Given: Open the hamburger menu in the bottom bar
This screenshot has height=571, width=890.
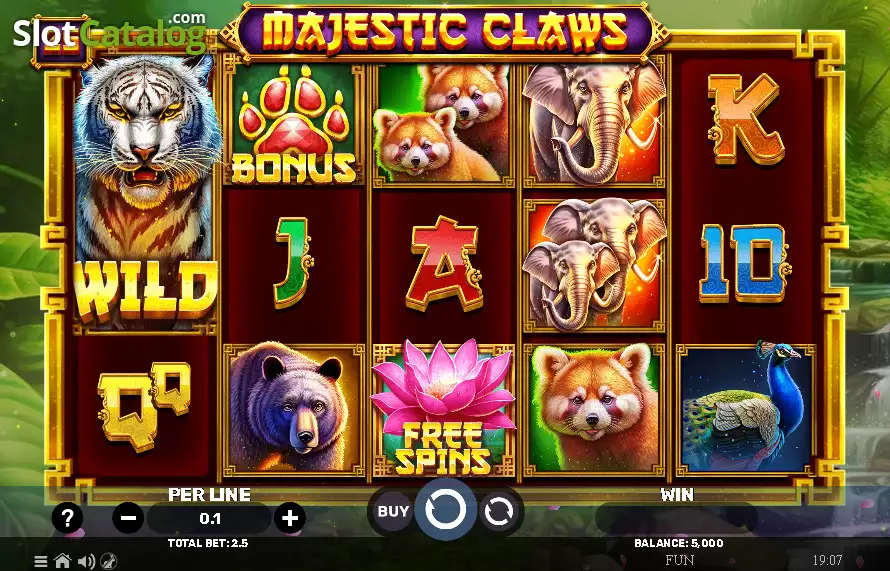Looking at the screenshot, I should tap(40, 561).
